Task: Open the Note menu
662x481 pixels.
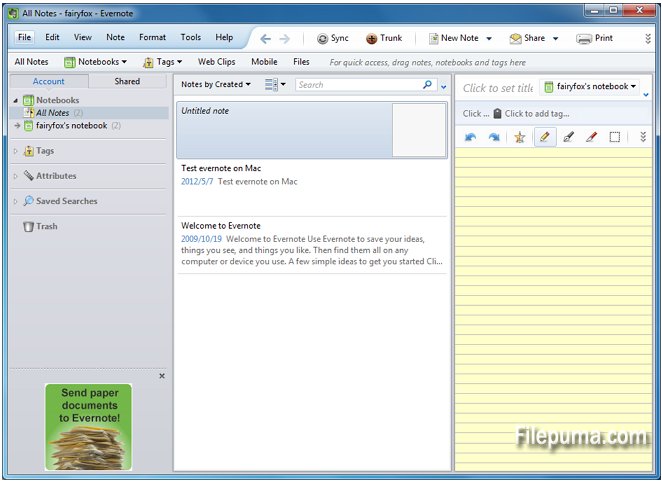Action: (x=115, y=37)
